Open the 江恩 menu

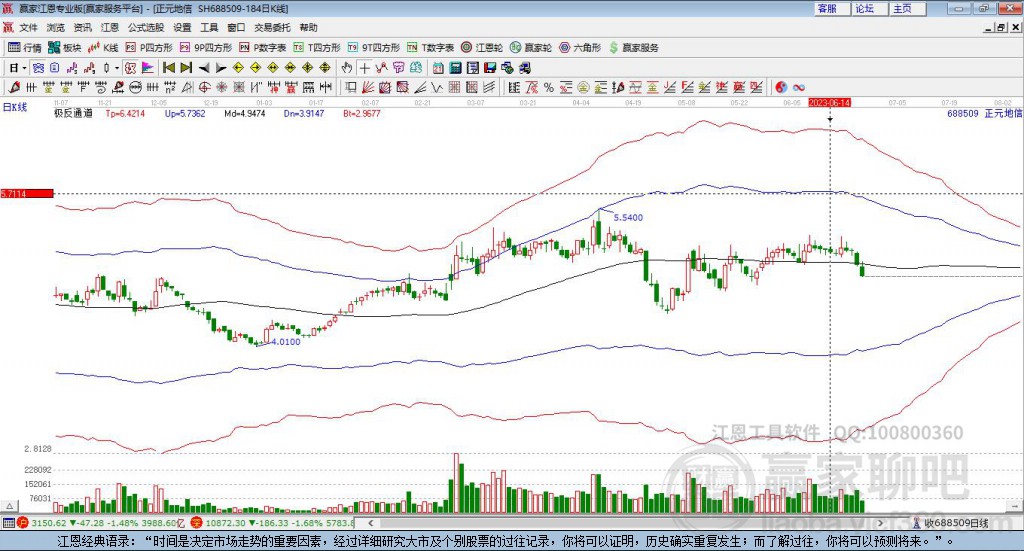[110, 27]
